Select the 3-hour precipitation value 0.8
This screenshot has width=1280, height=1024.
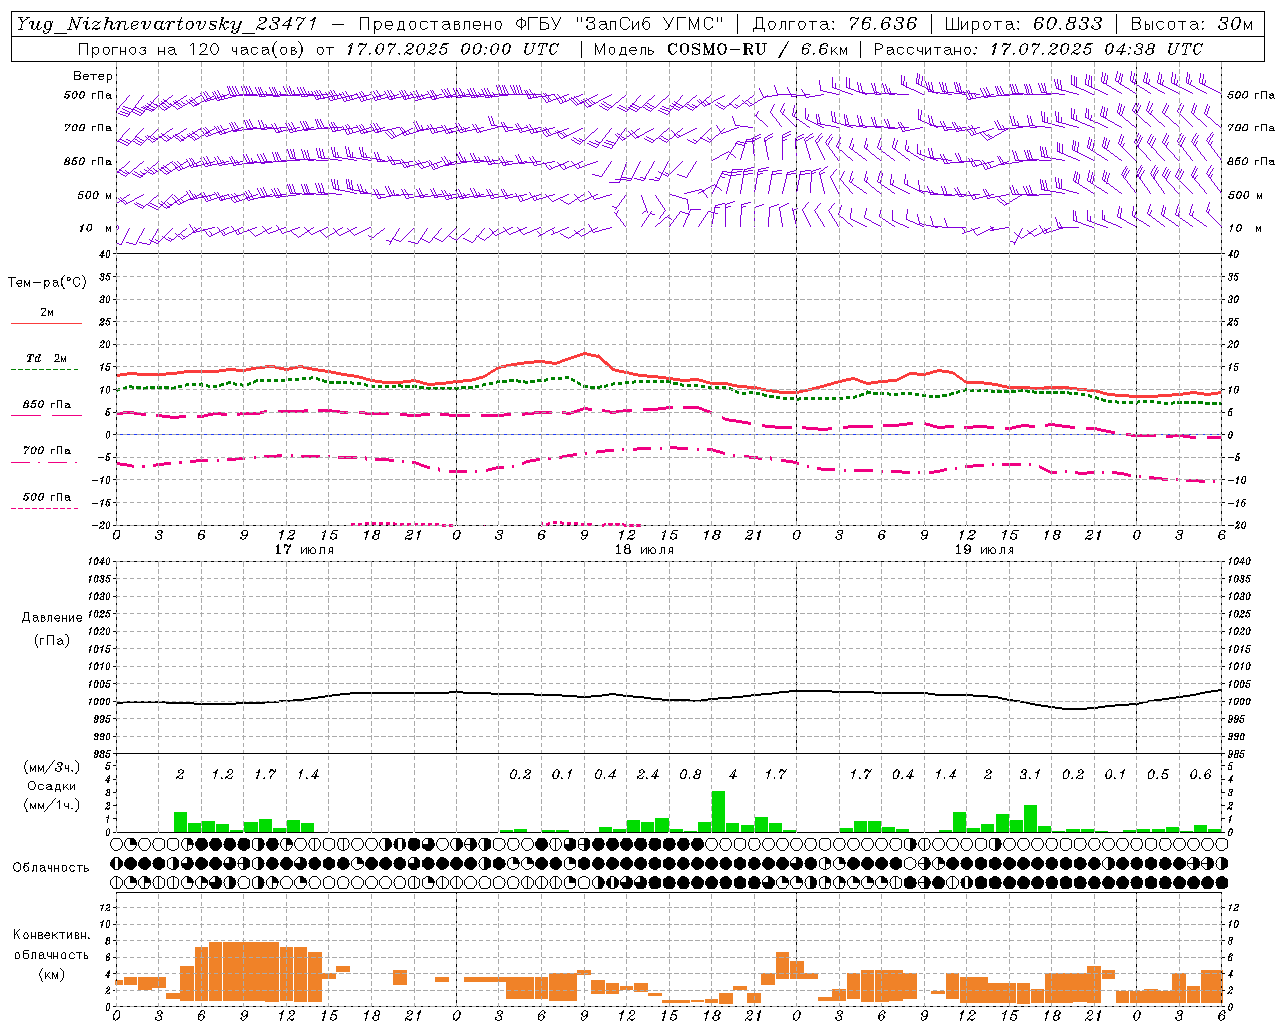[690, 775]
